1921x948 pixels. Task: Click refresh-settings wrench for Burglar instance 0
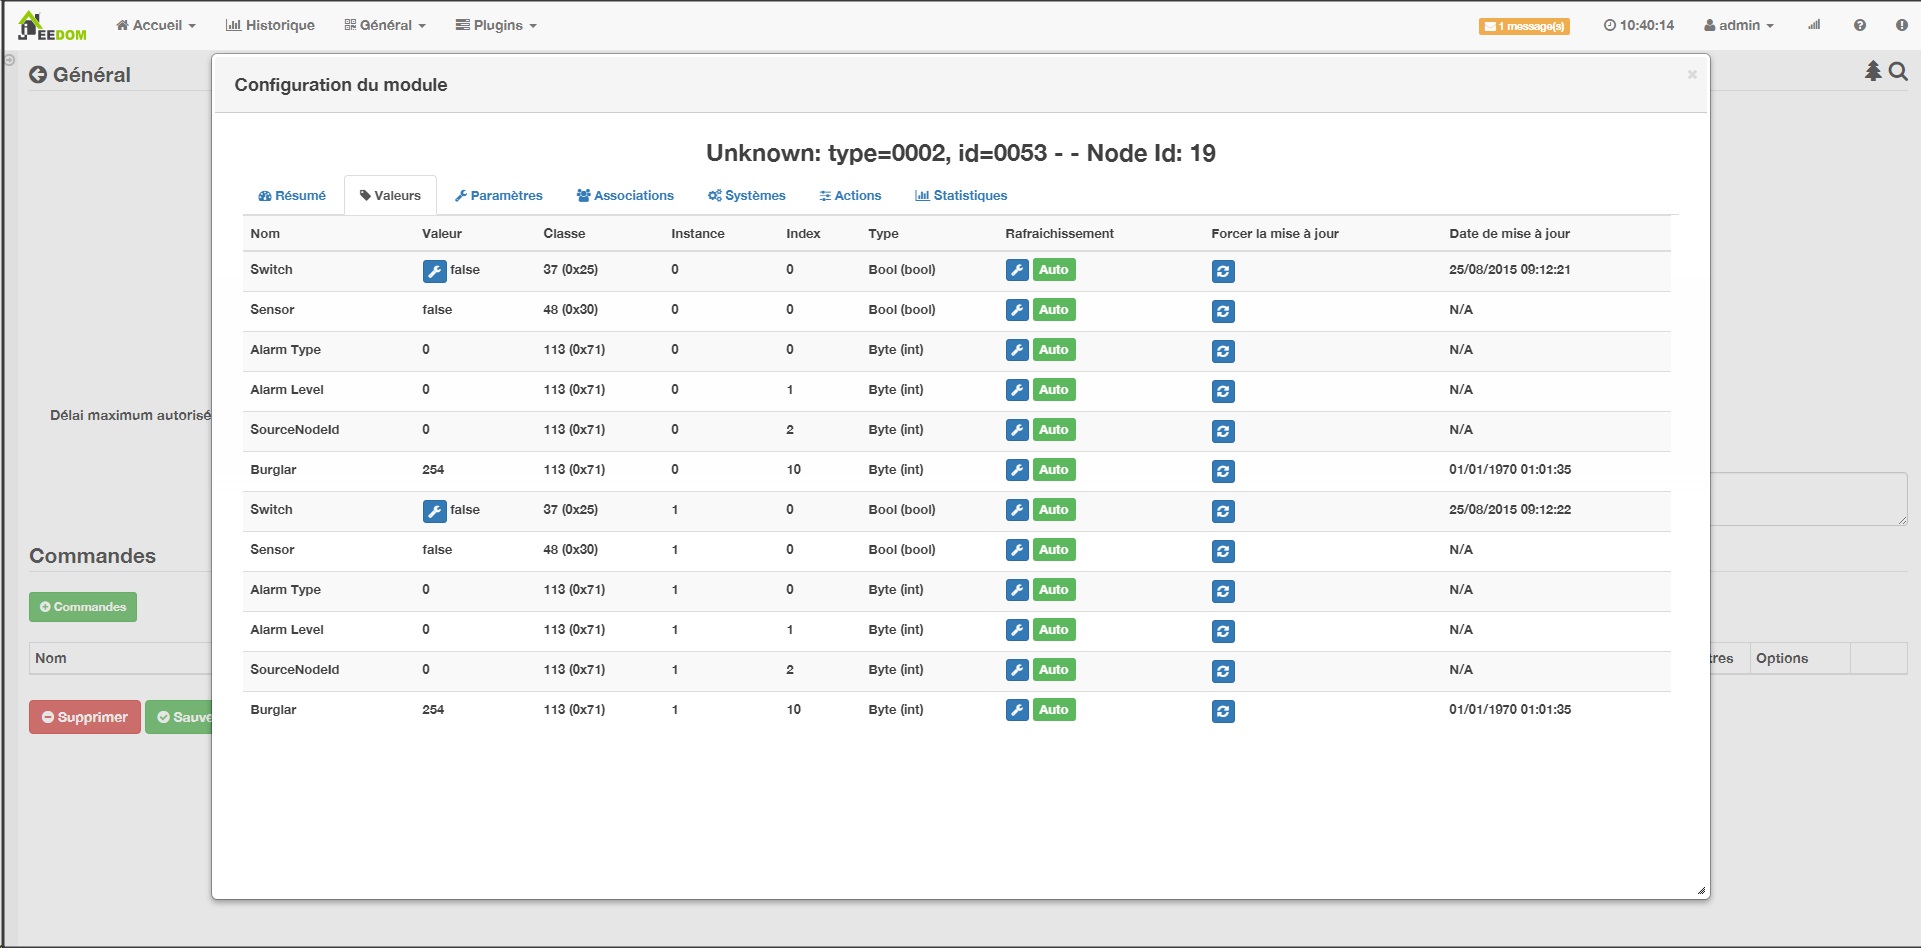click(x=1017, y=470)
